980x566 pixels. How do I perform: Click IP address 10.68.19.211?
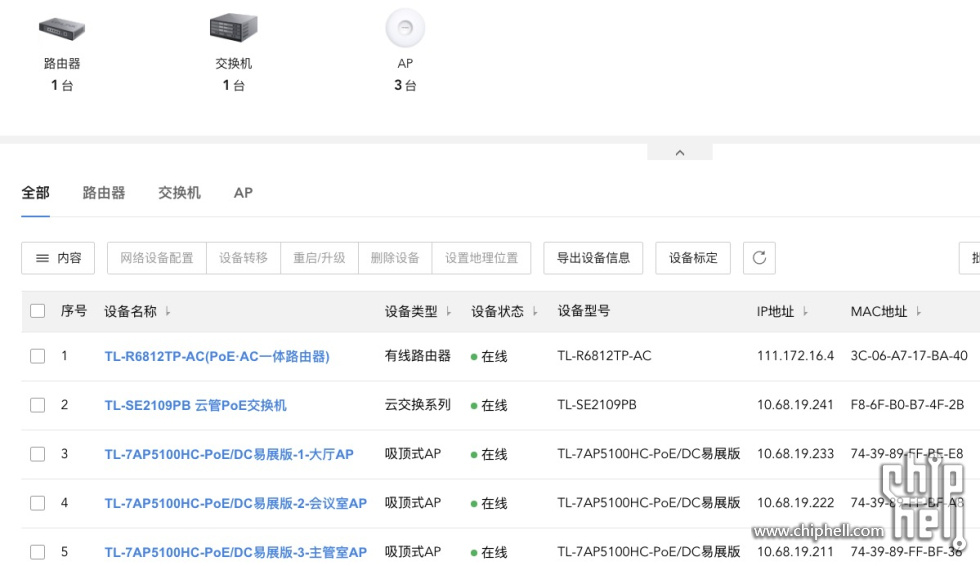coord(796,552)
